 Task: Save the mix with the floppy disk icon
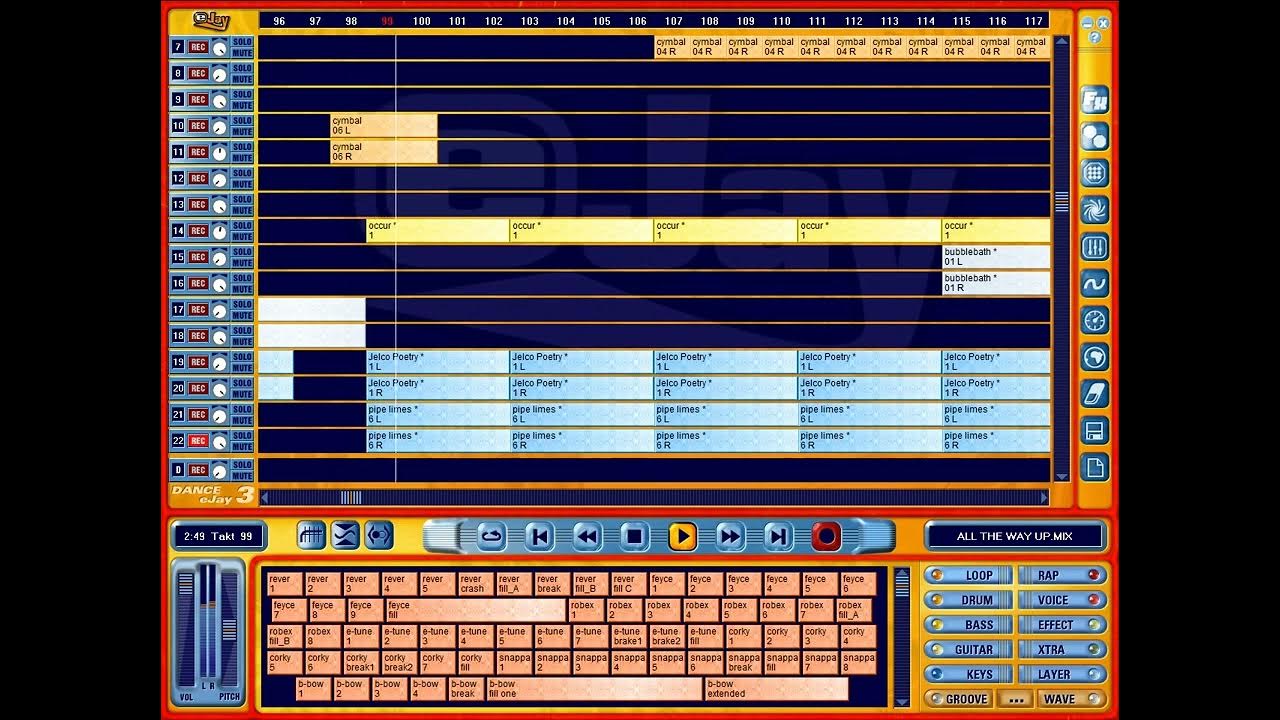pyautogui.click(x=1095, y=431)
